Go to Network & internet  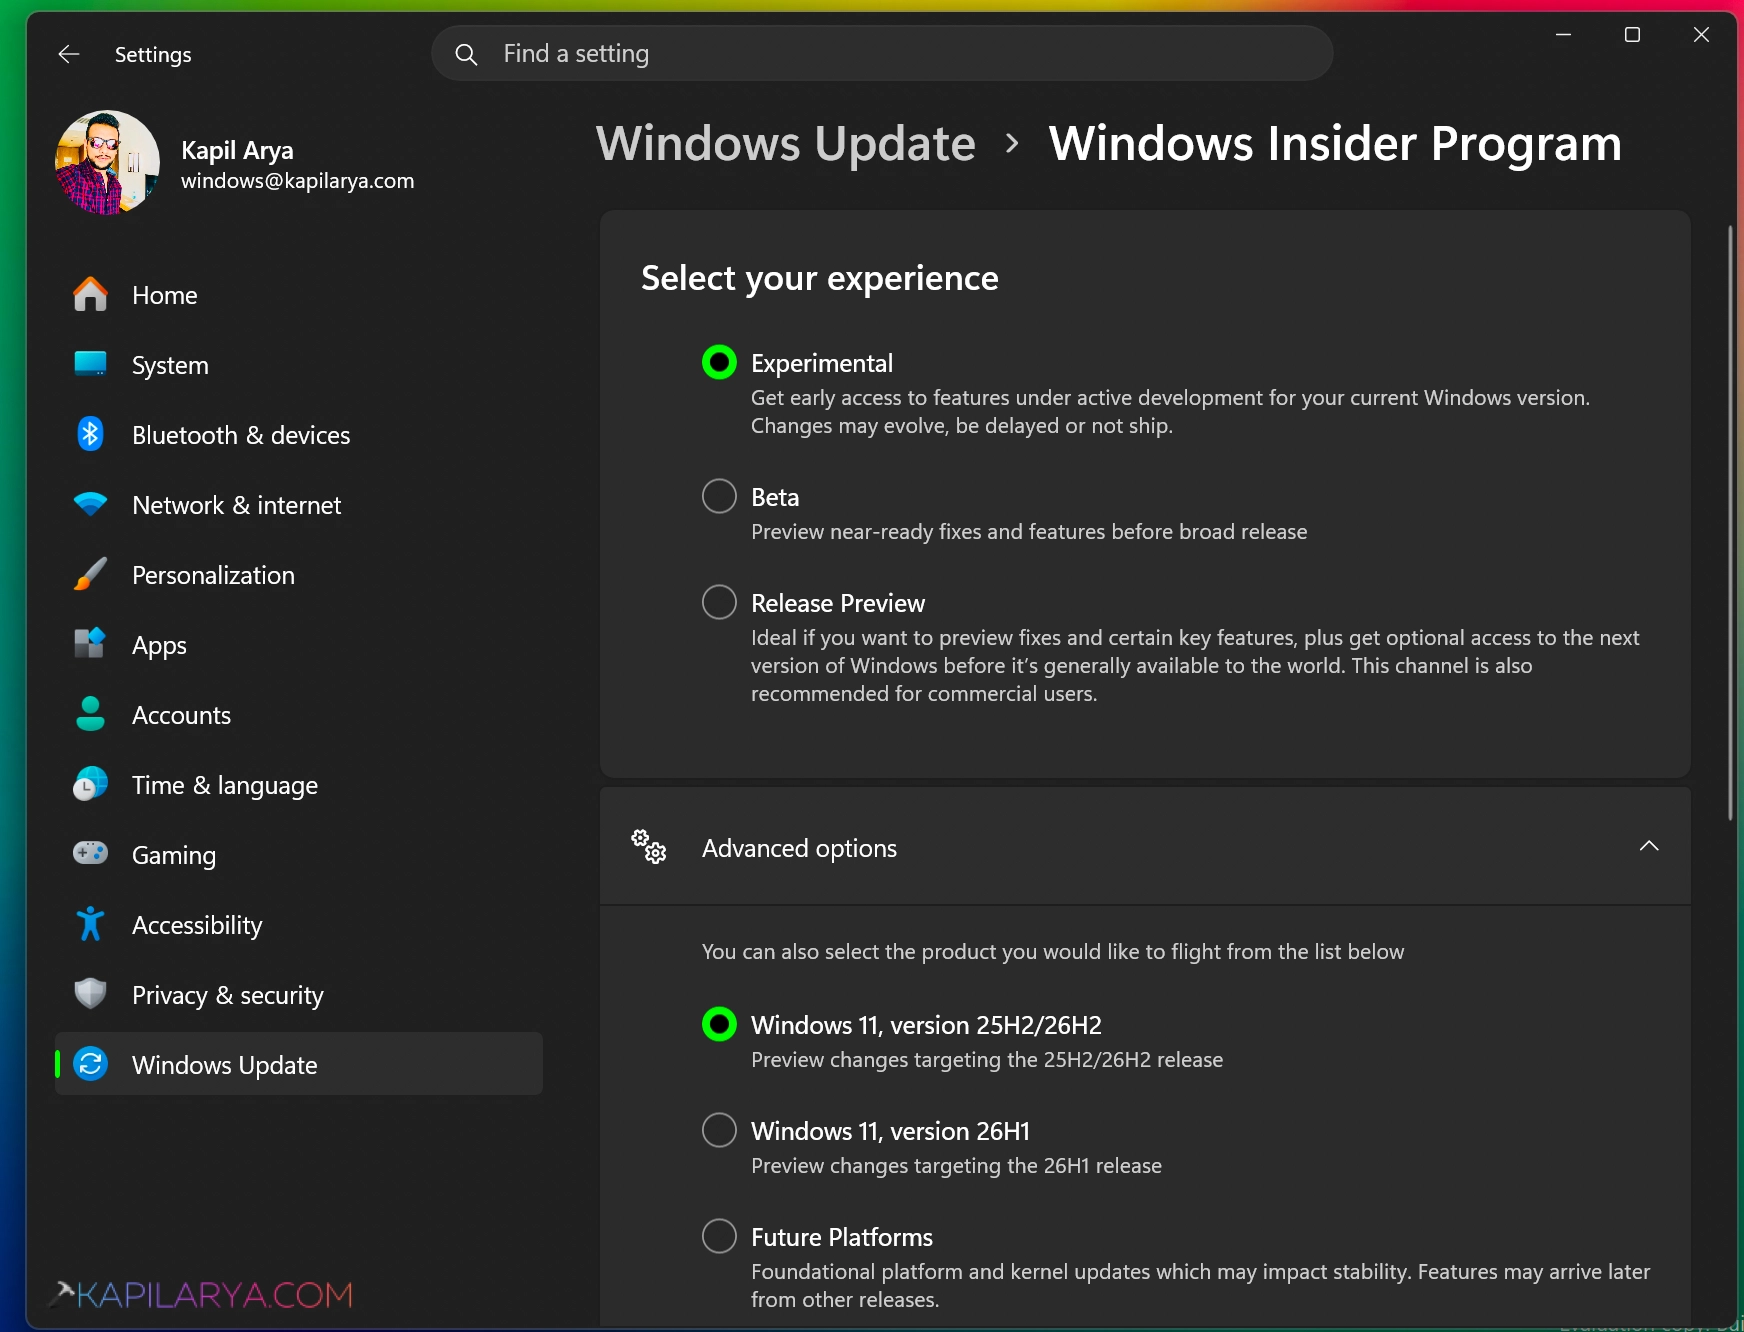[299, 505]
